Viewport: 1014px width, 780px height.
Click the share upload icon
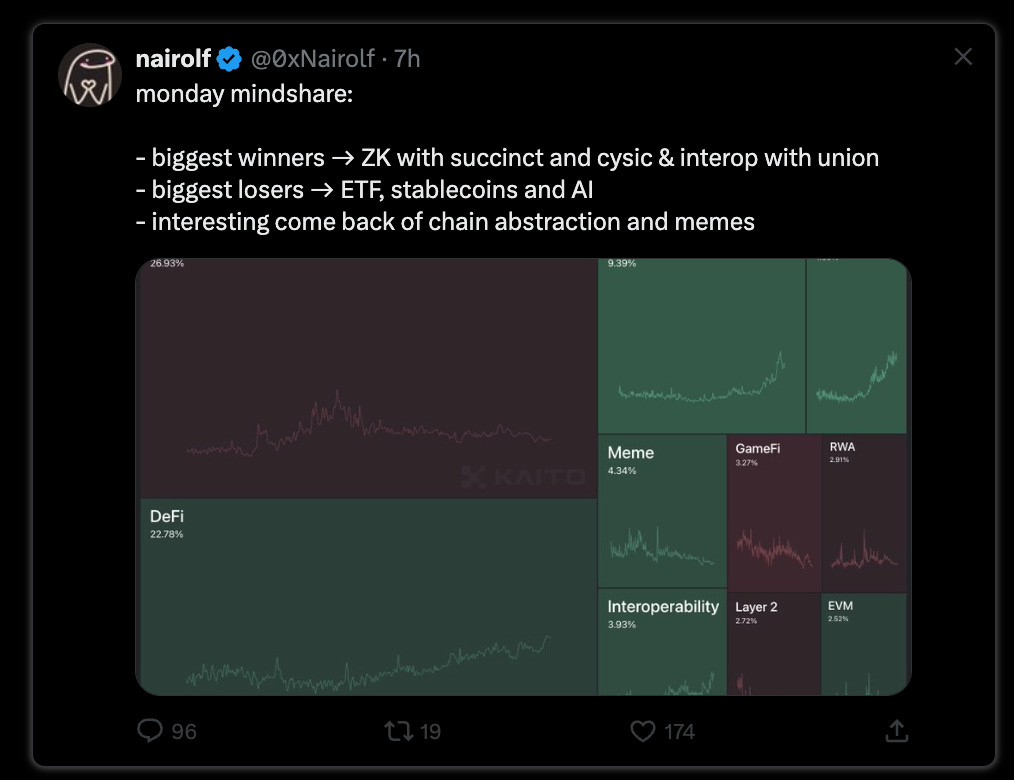[896, 731]
